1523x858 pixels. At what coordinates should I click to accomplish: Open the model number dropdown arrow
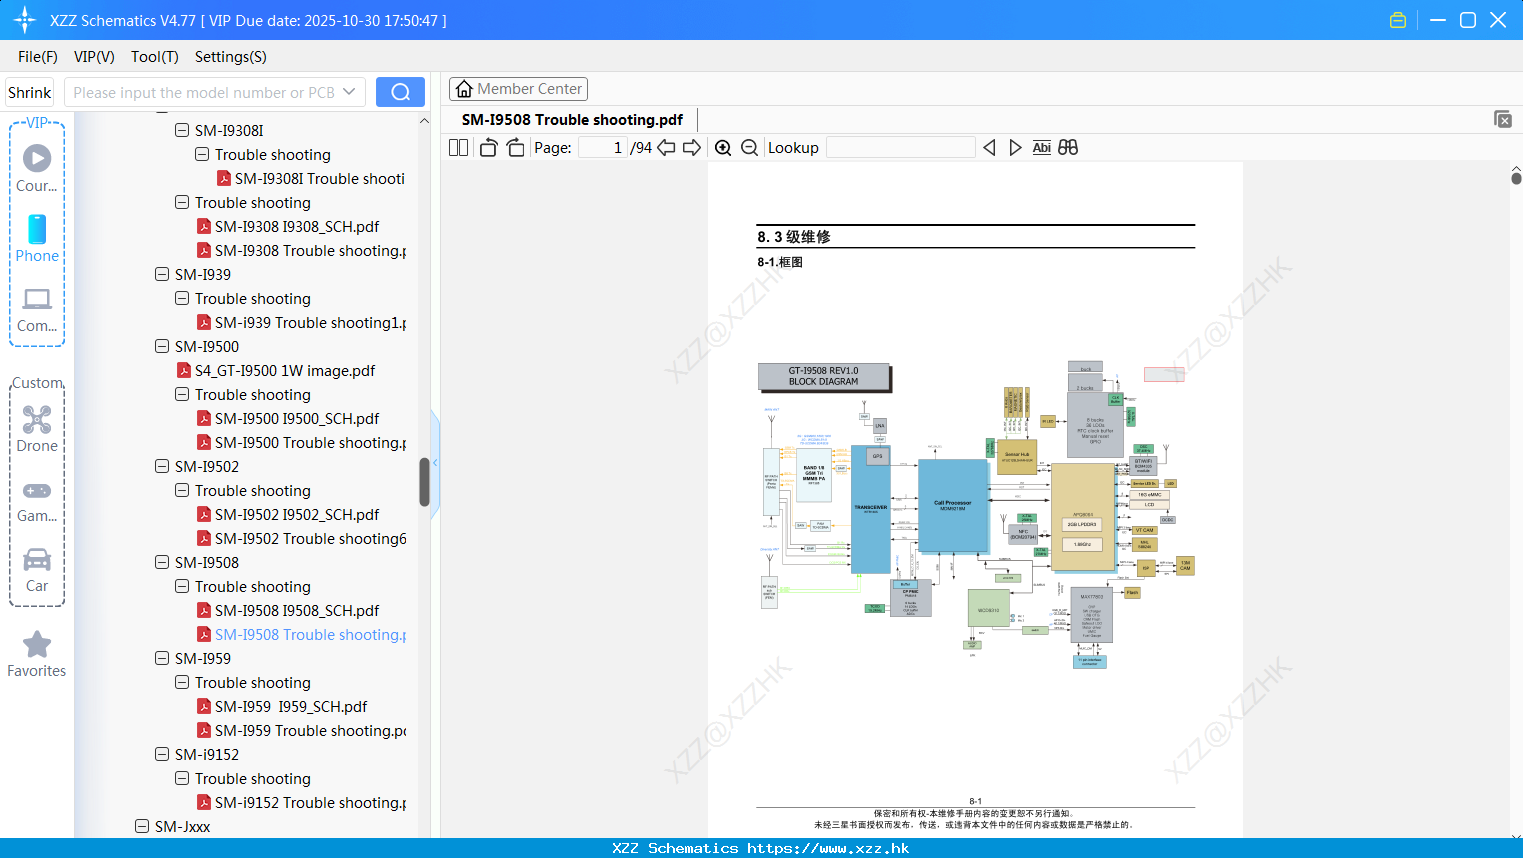(x=349, y=92)
